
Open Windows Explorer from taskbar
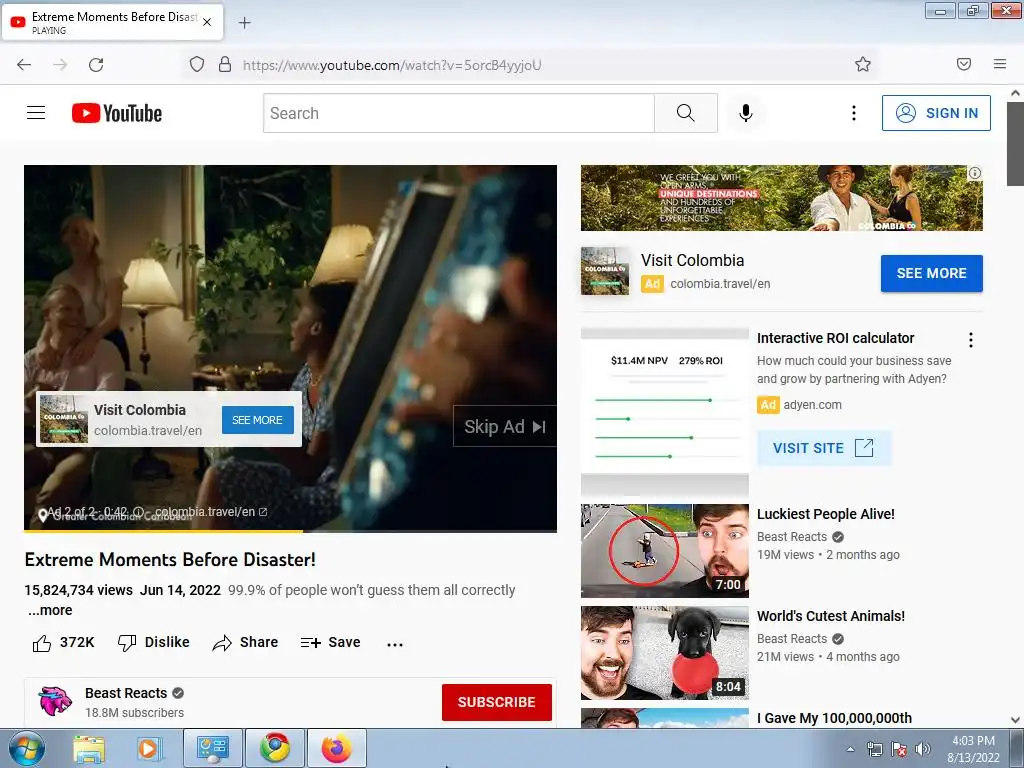(89, 748)
